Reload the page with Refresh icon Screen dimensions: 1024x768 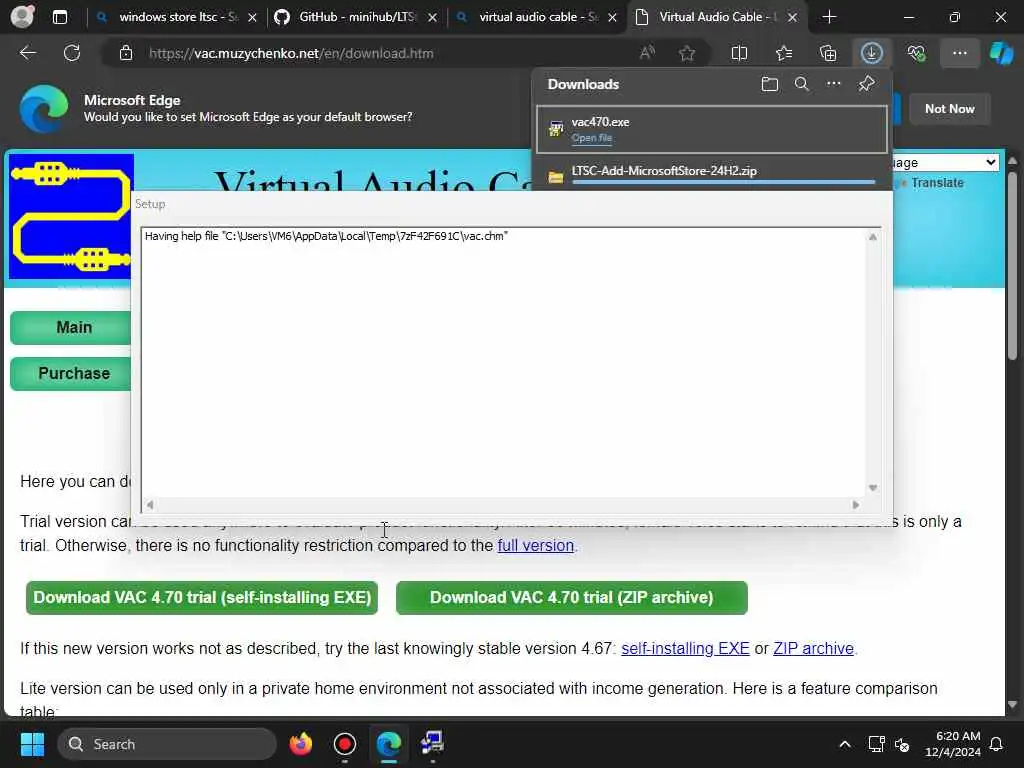(72, 53)
